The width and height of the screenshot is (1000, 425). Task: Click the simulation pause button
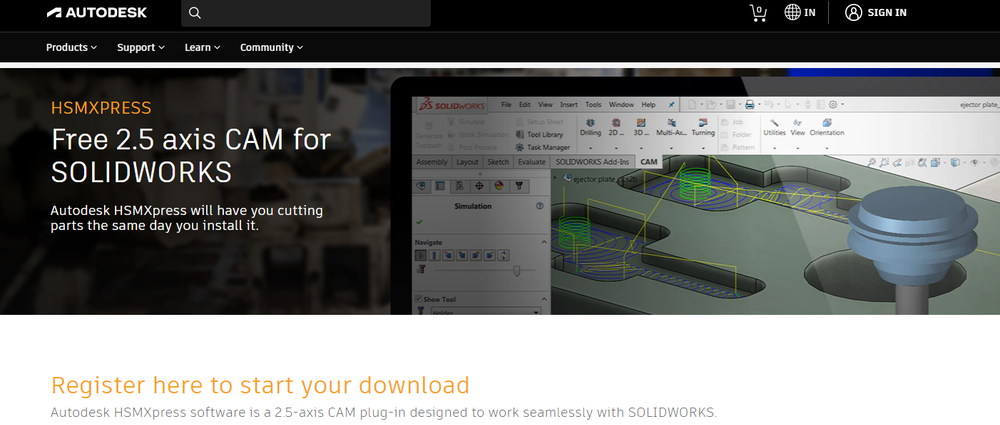click(434, 255)
